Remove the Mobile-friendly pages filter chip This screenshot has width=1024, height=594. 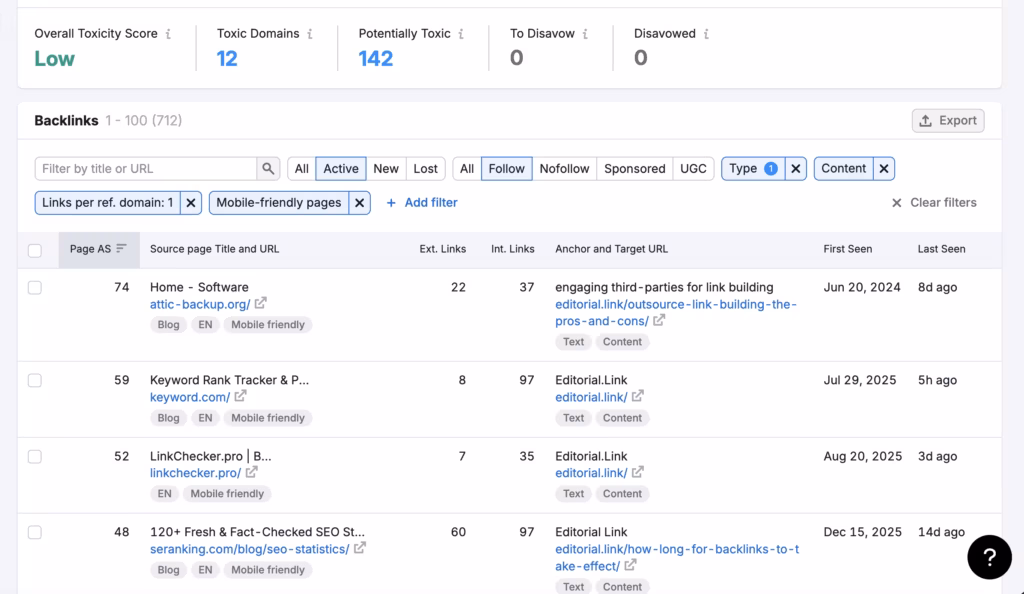coord(358,202)
